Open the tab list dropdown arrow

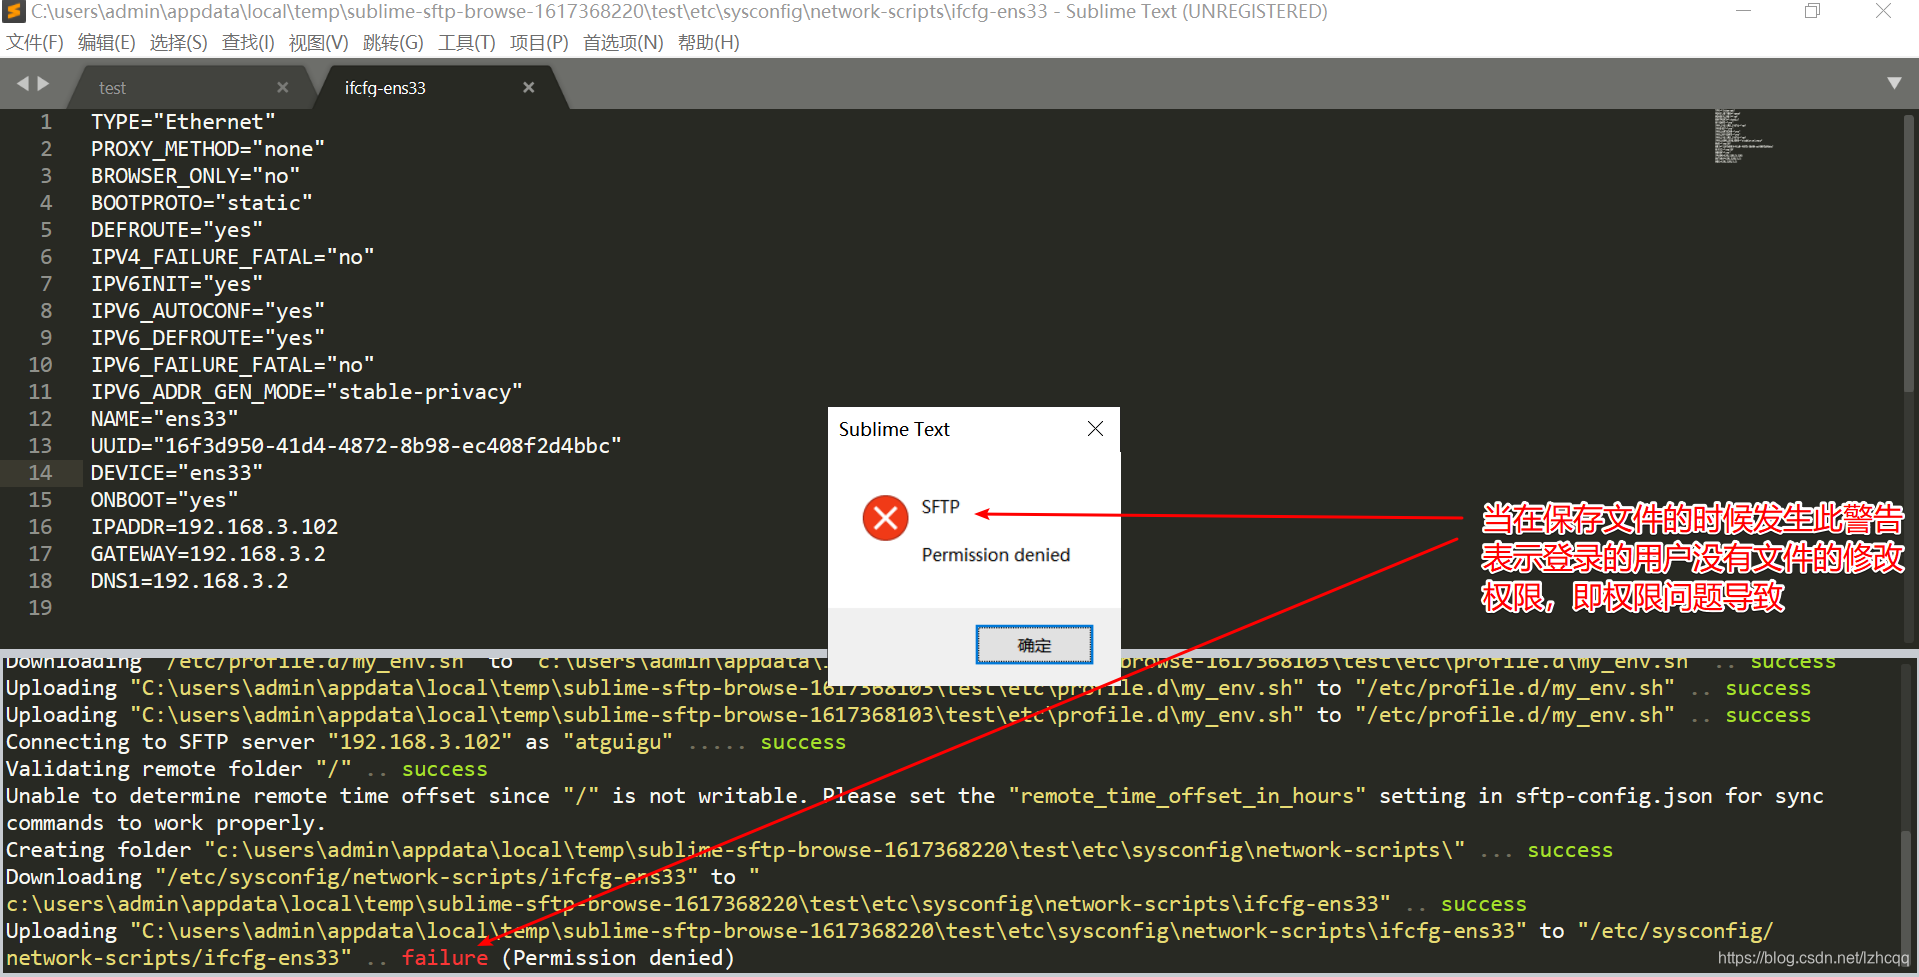[1894, 83]
